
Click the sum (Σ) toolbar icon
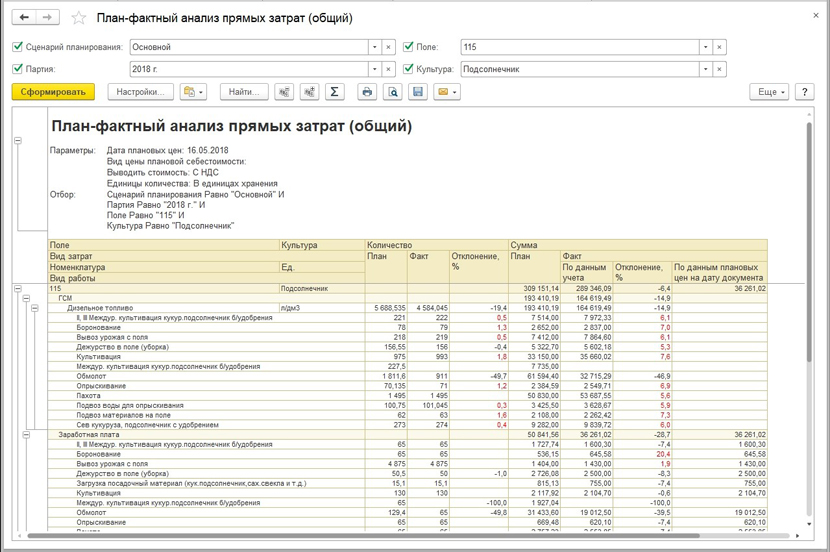[335, 92]
